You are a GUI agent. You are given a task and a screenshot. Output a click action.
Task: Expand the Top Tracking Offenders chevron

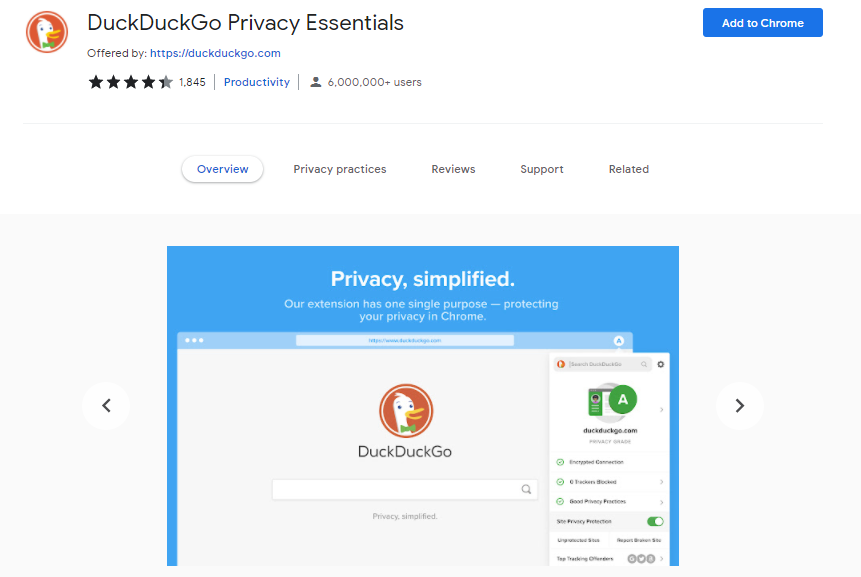point(662,558)
